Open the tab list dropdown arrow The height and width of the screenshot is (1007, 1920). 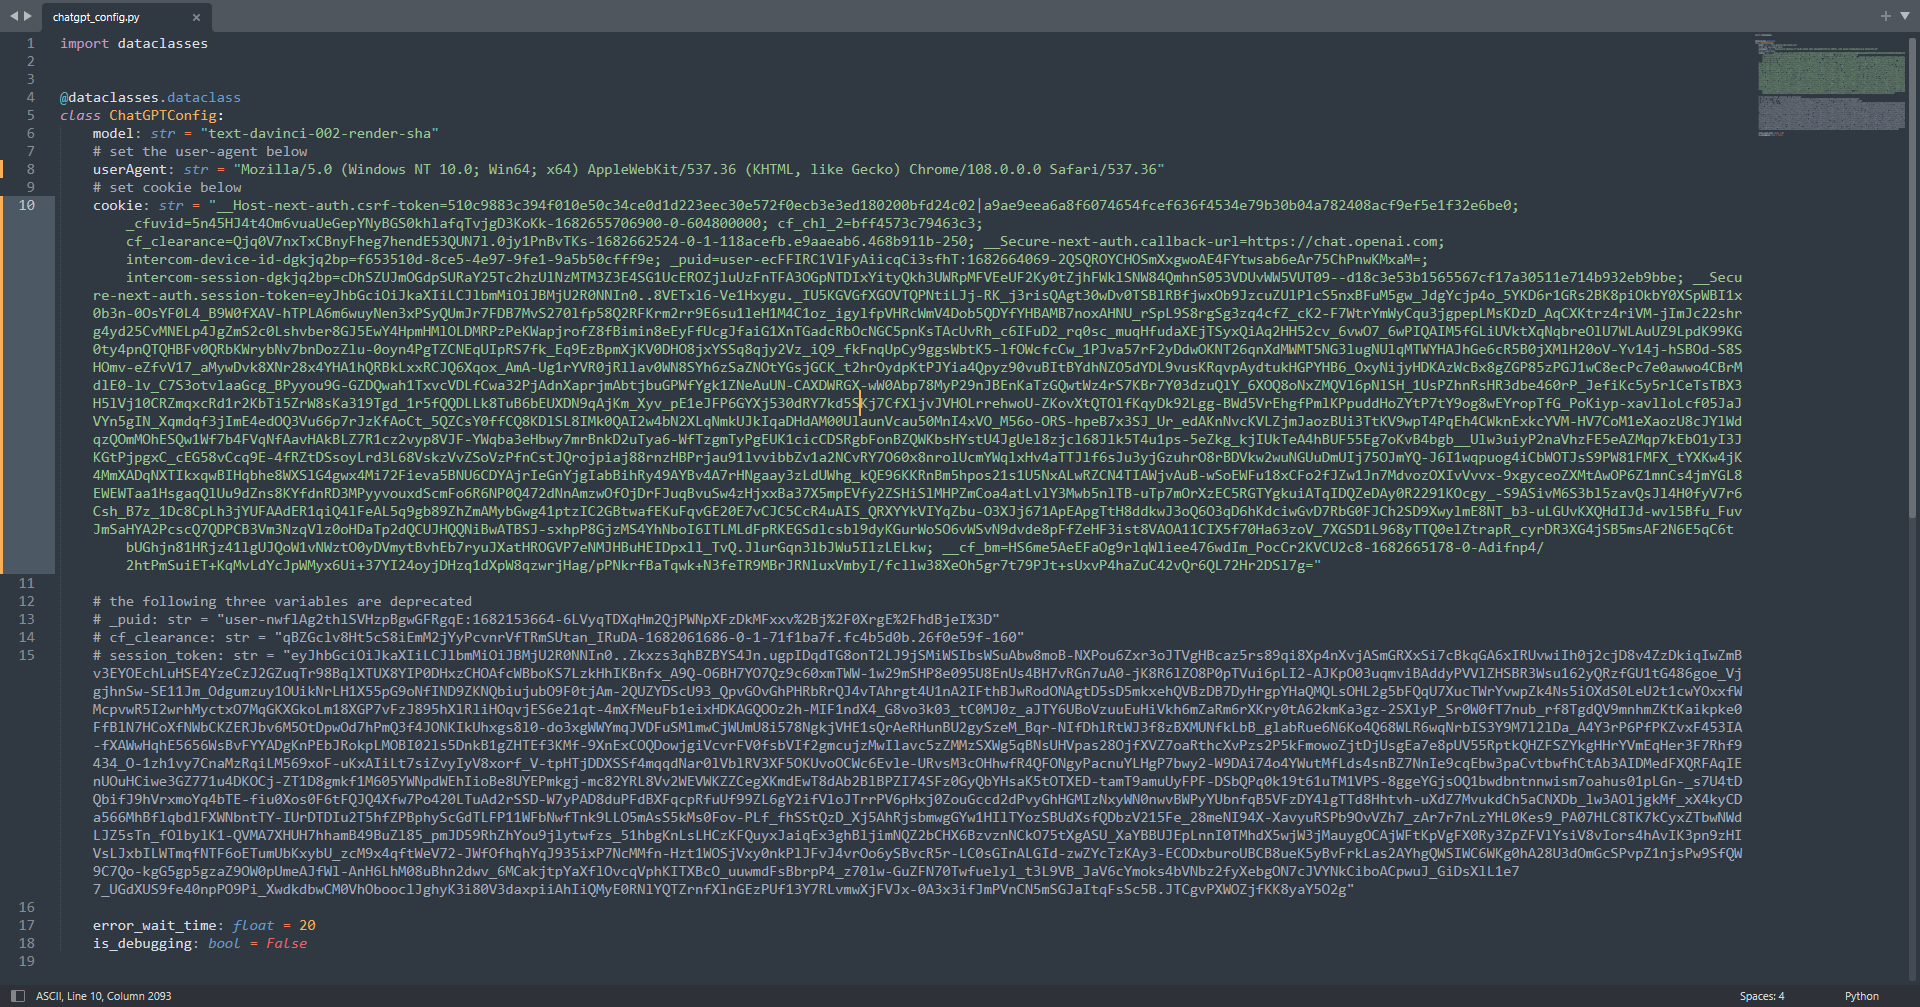point(1903,16)
